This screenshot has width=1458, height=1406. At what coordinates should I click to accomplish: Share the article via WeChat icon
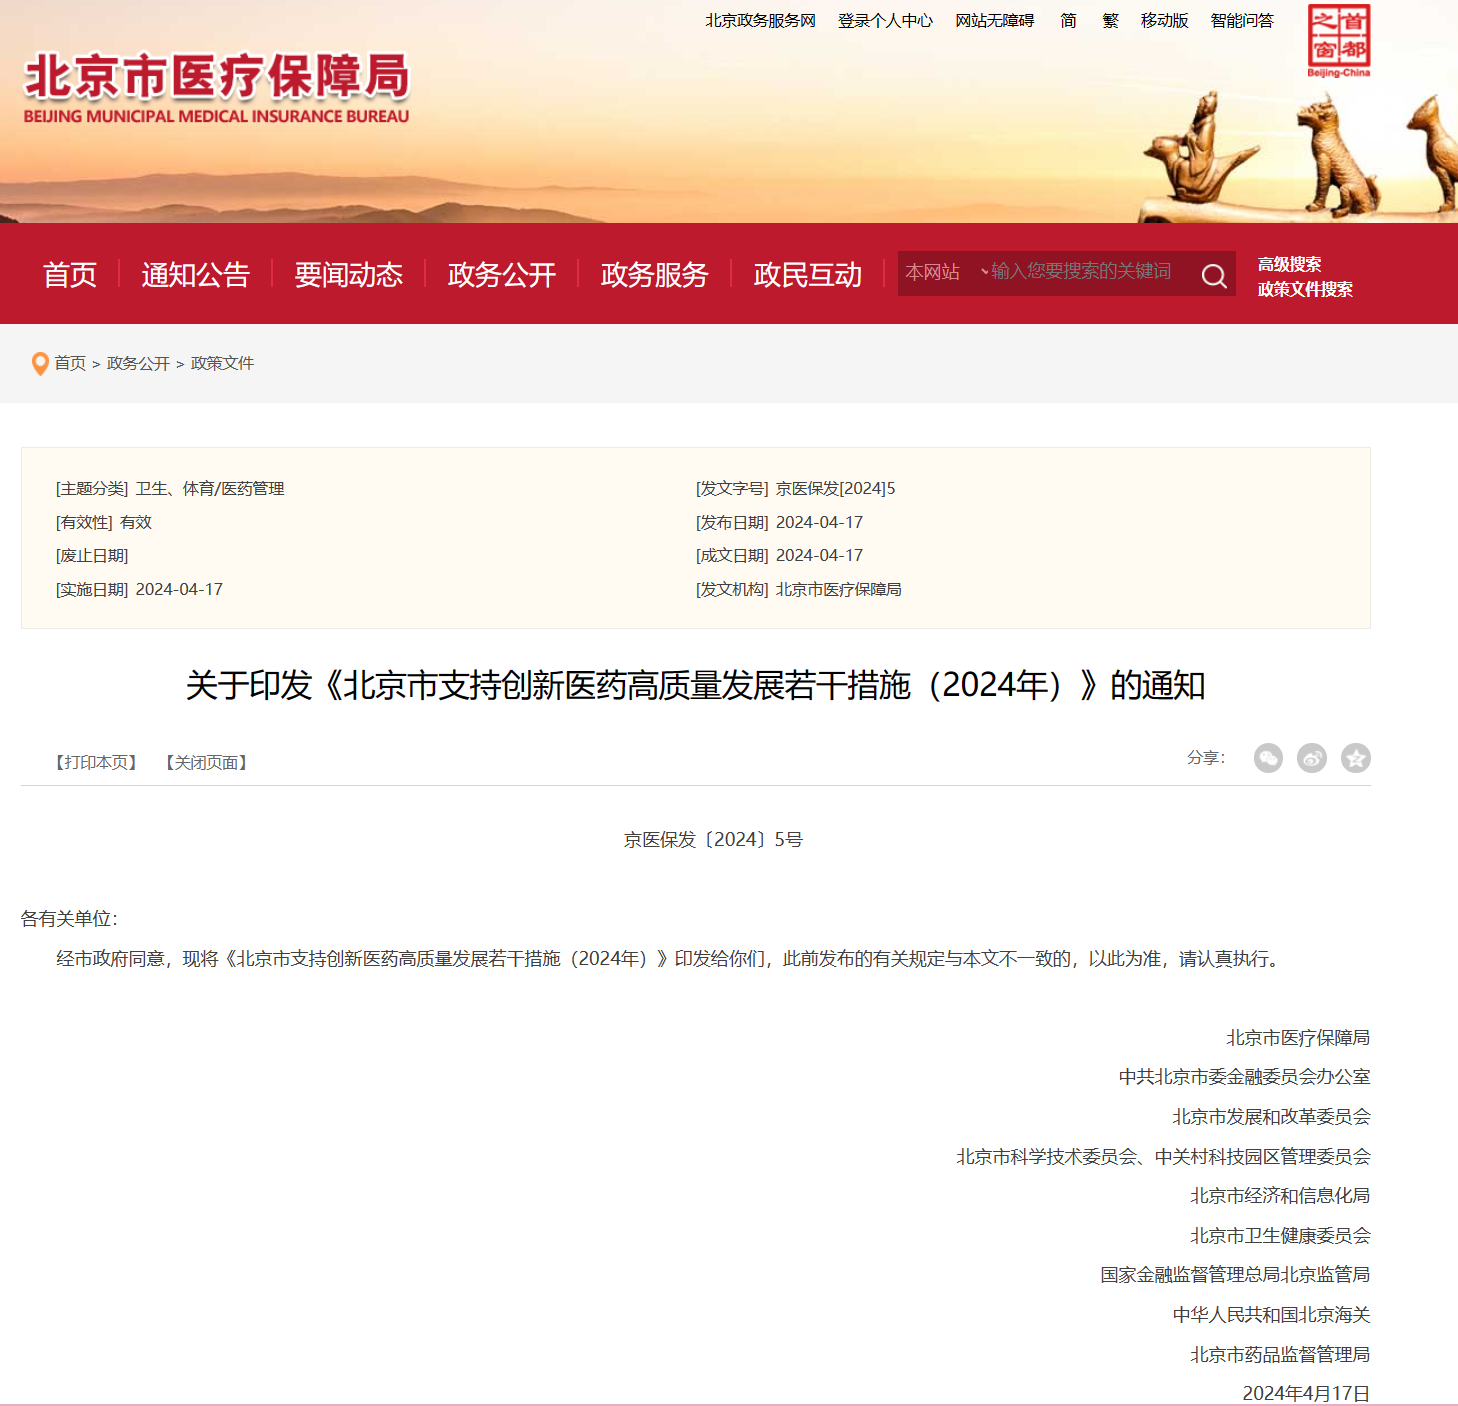pyautogui.click(x=1268, y=758)
